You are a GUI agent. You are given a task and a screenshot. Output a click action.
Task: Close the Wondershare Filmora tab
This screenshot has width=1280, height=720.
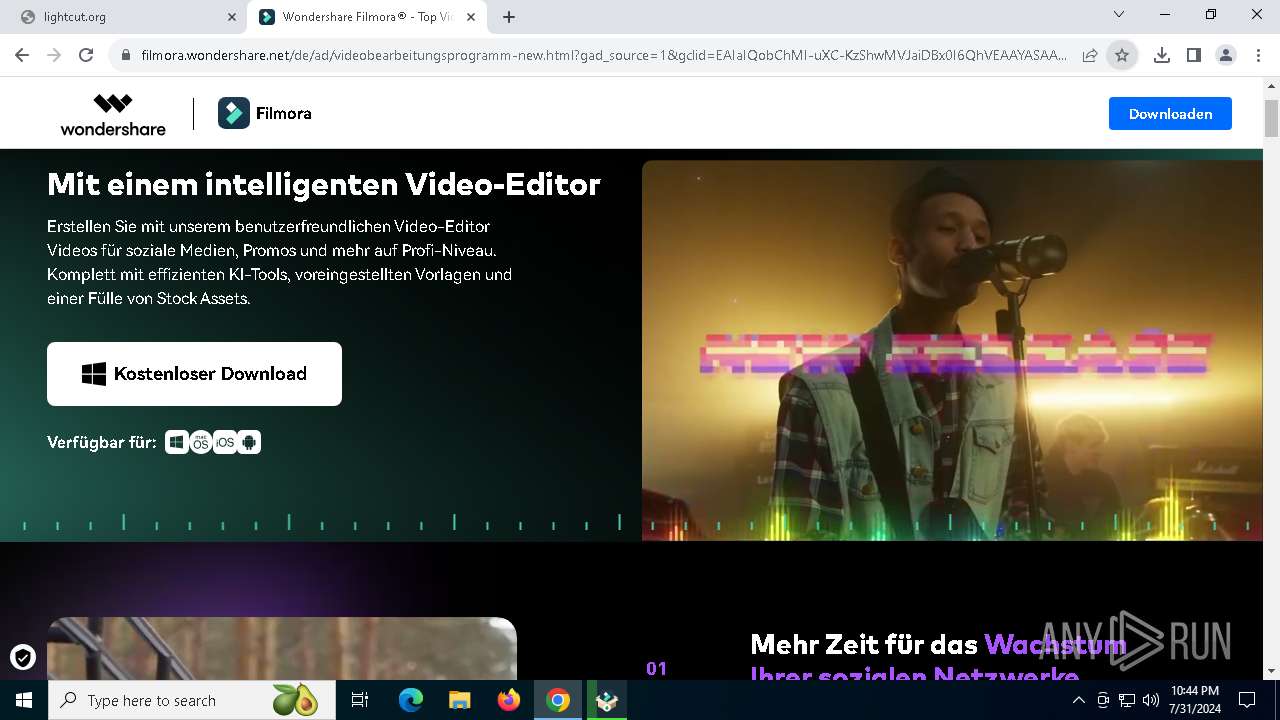tap(471, 17)
